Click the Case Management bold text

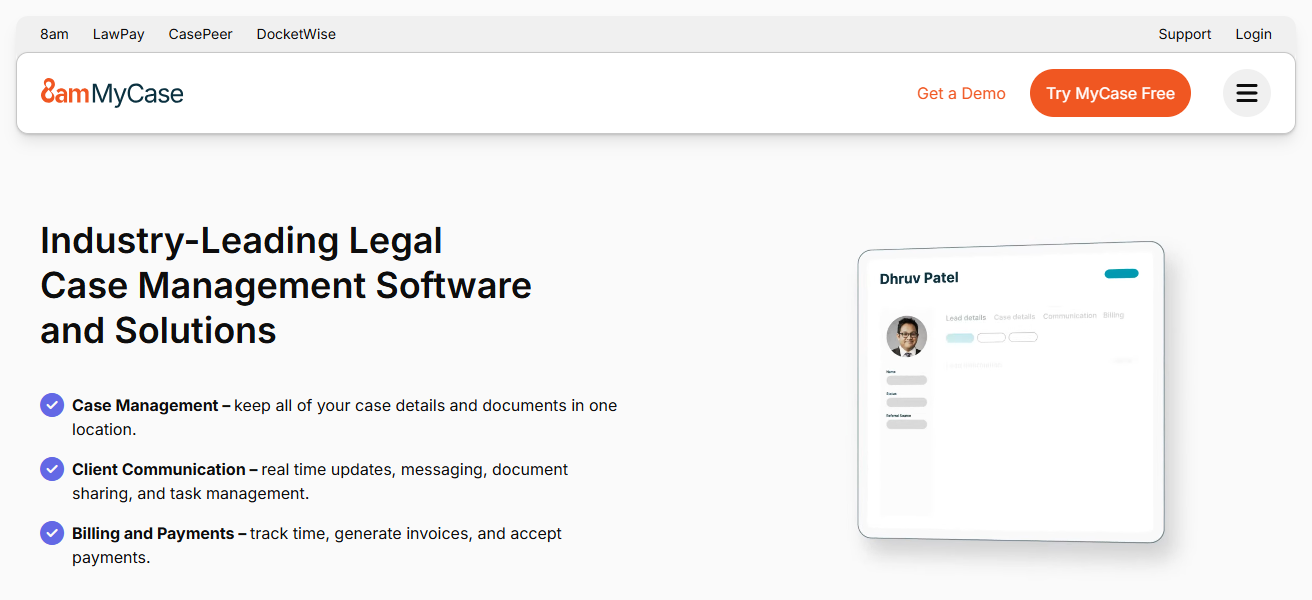145,405
